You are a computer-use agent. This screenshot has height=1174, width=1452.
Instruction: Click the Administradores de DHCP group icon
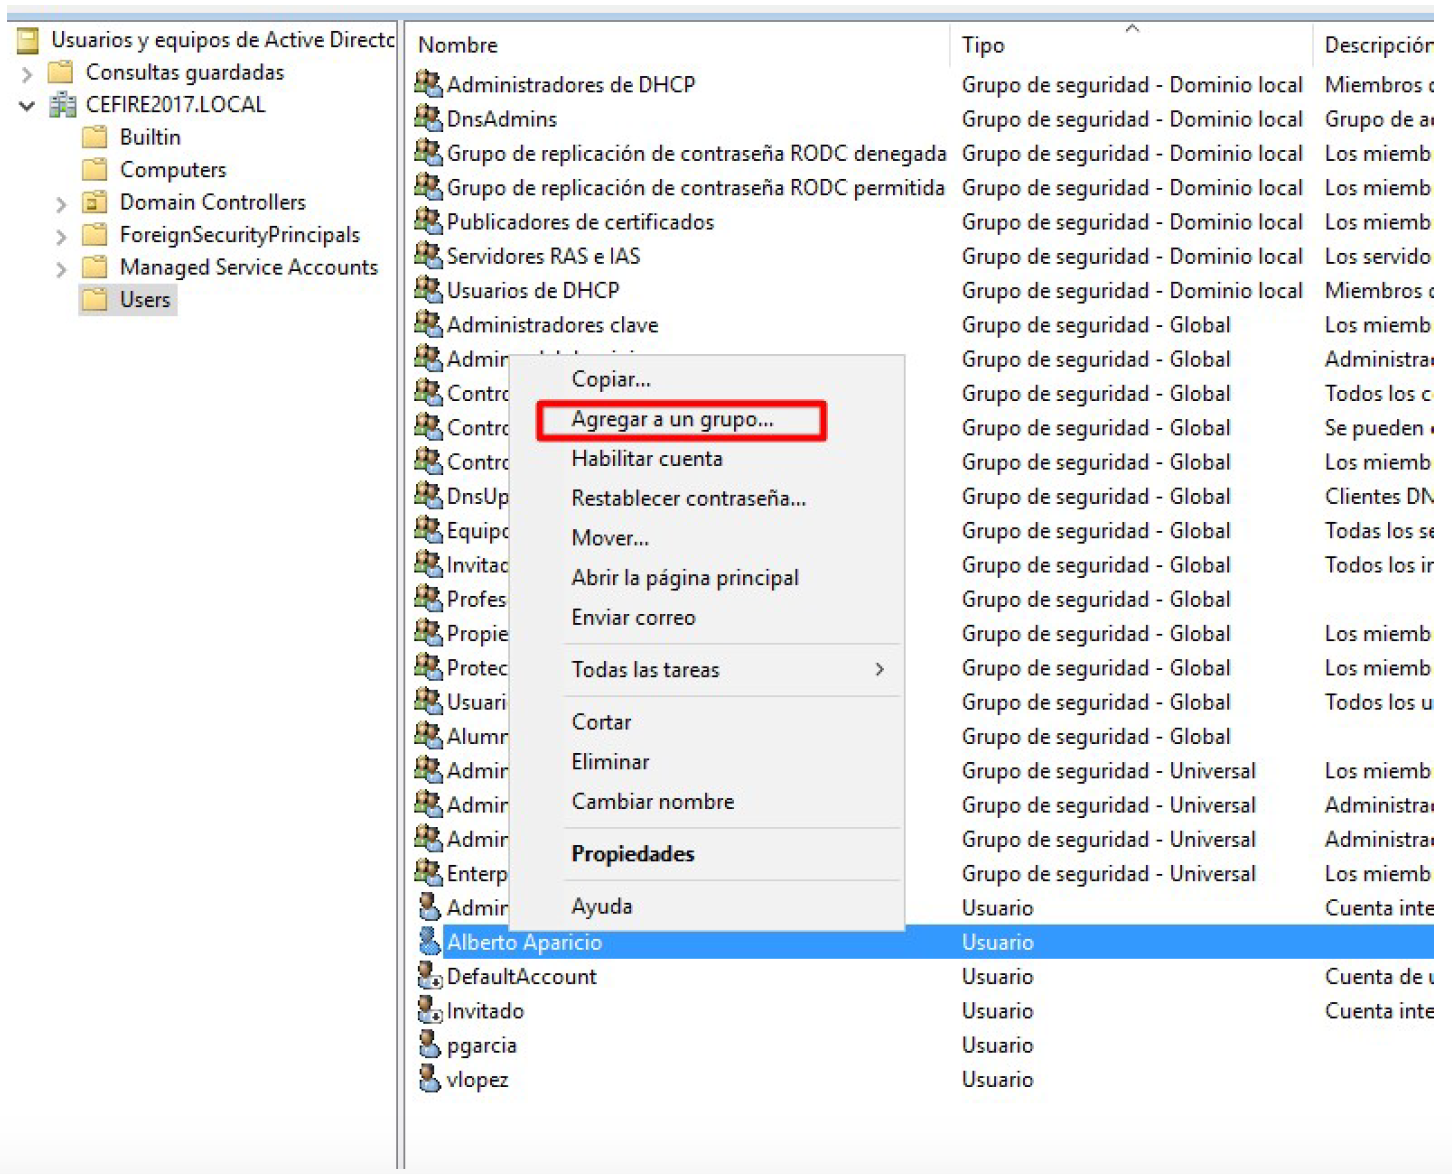(428, 84)
